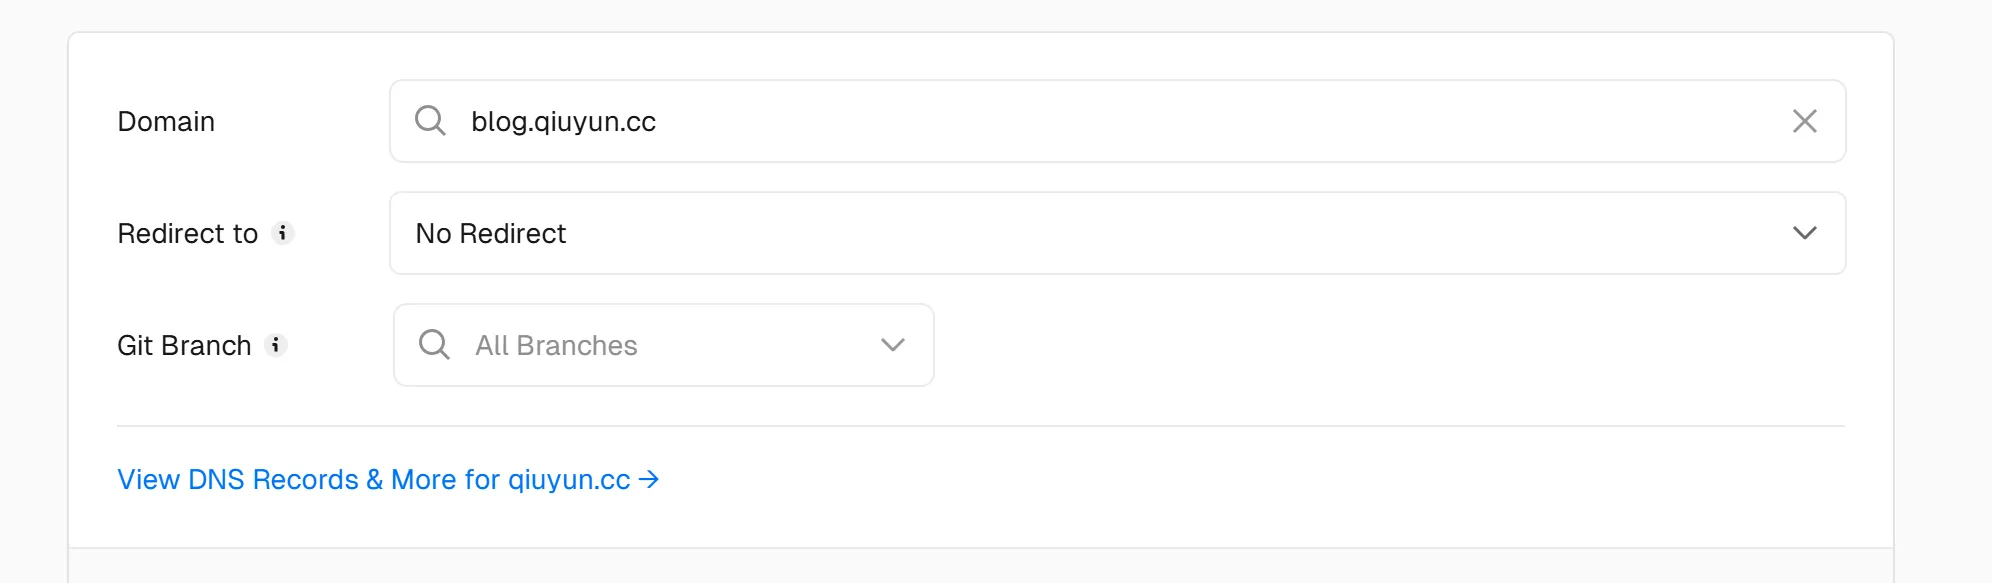Click the arrow icon after qiuyun.cc link text

coord(649,480)
